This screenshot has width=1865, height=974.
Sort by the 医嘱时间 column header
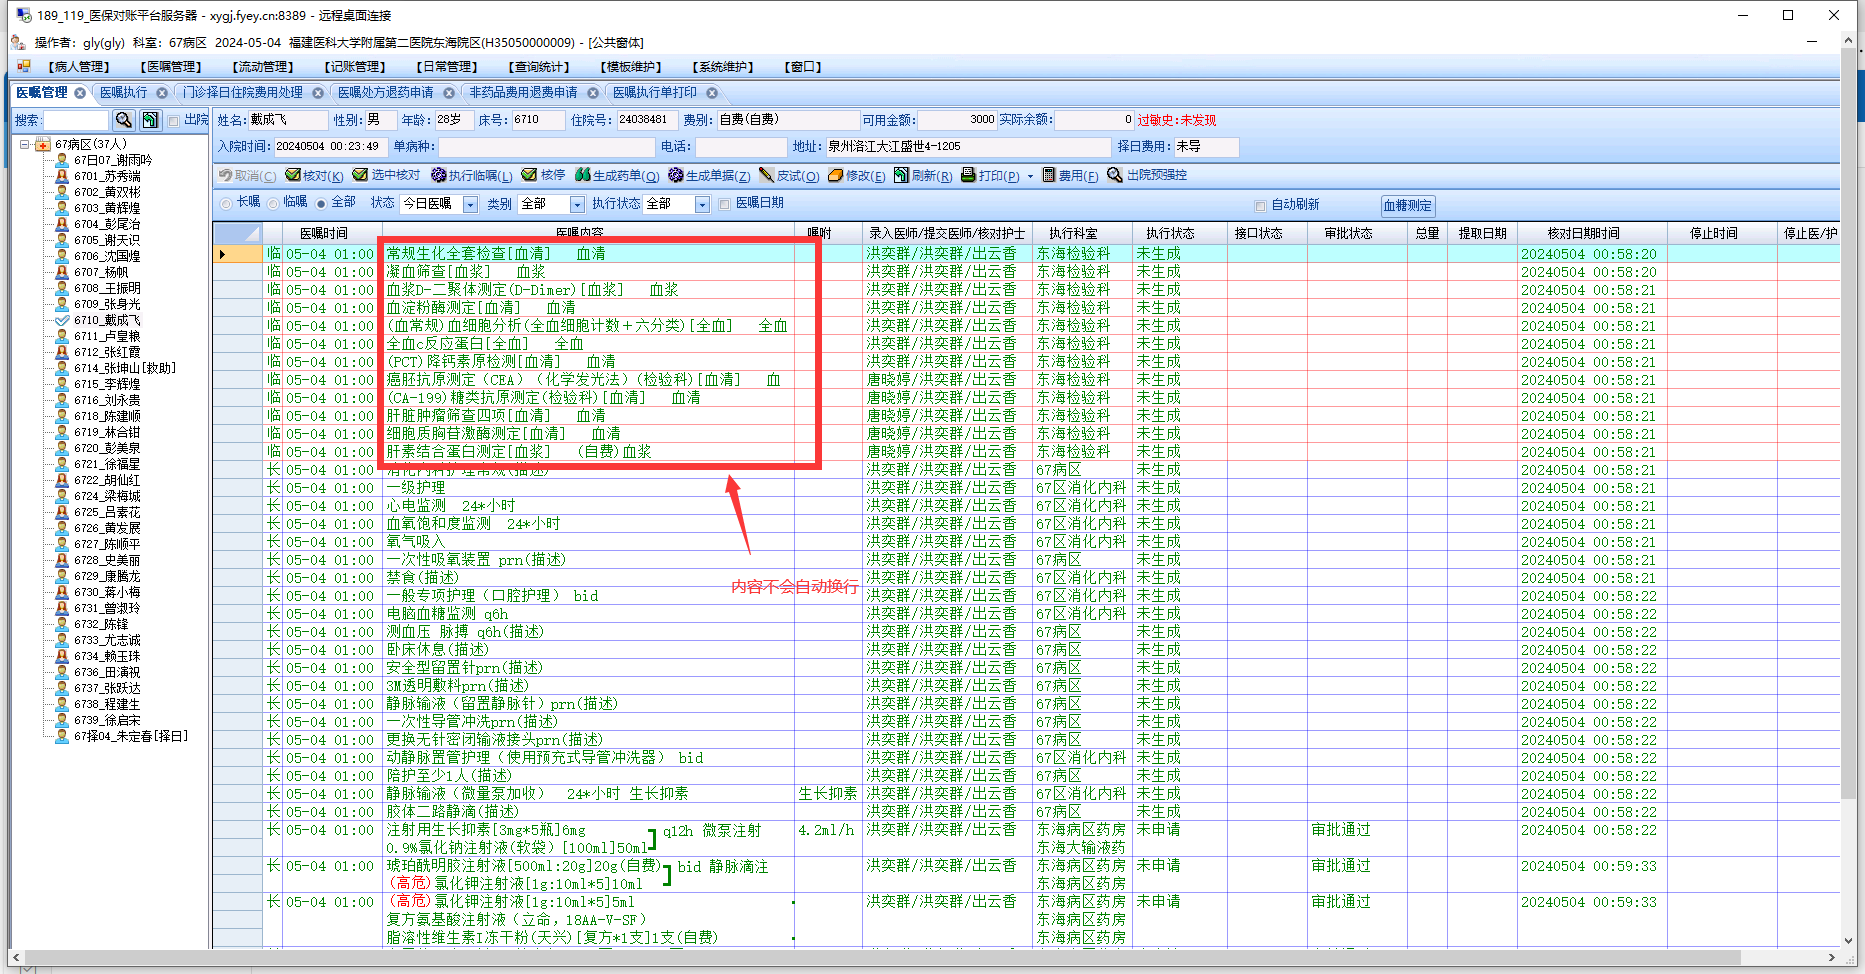(x=323, y=233)
